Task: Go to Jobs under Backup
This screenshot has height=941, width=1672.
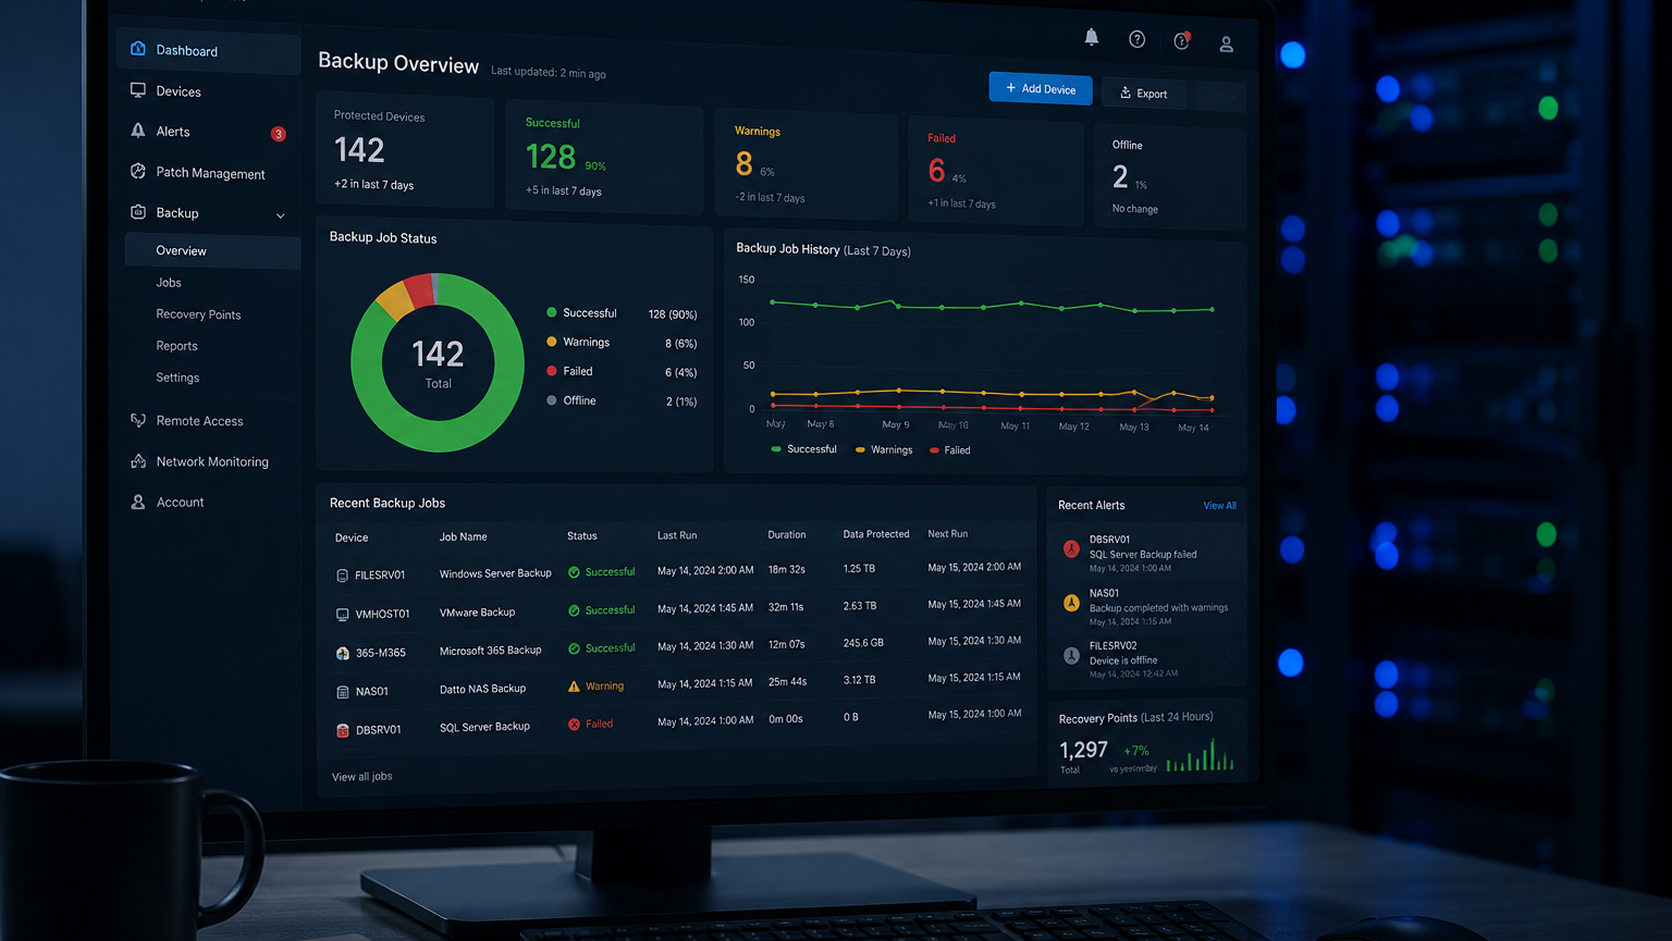Action: coord(168,283)
